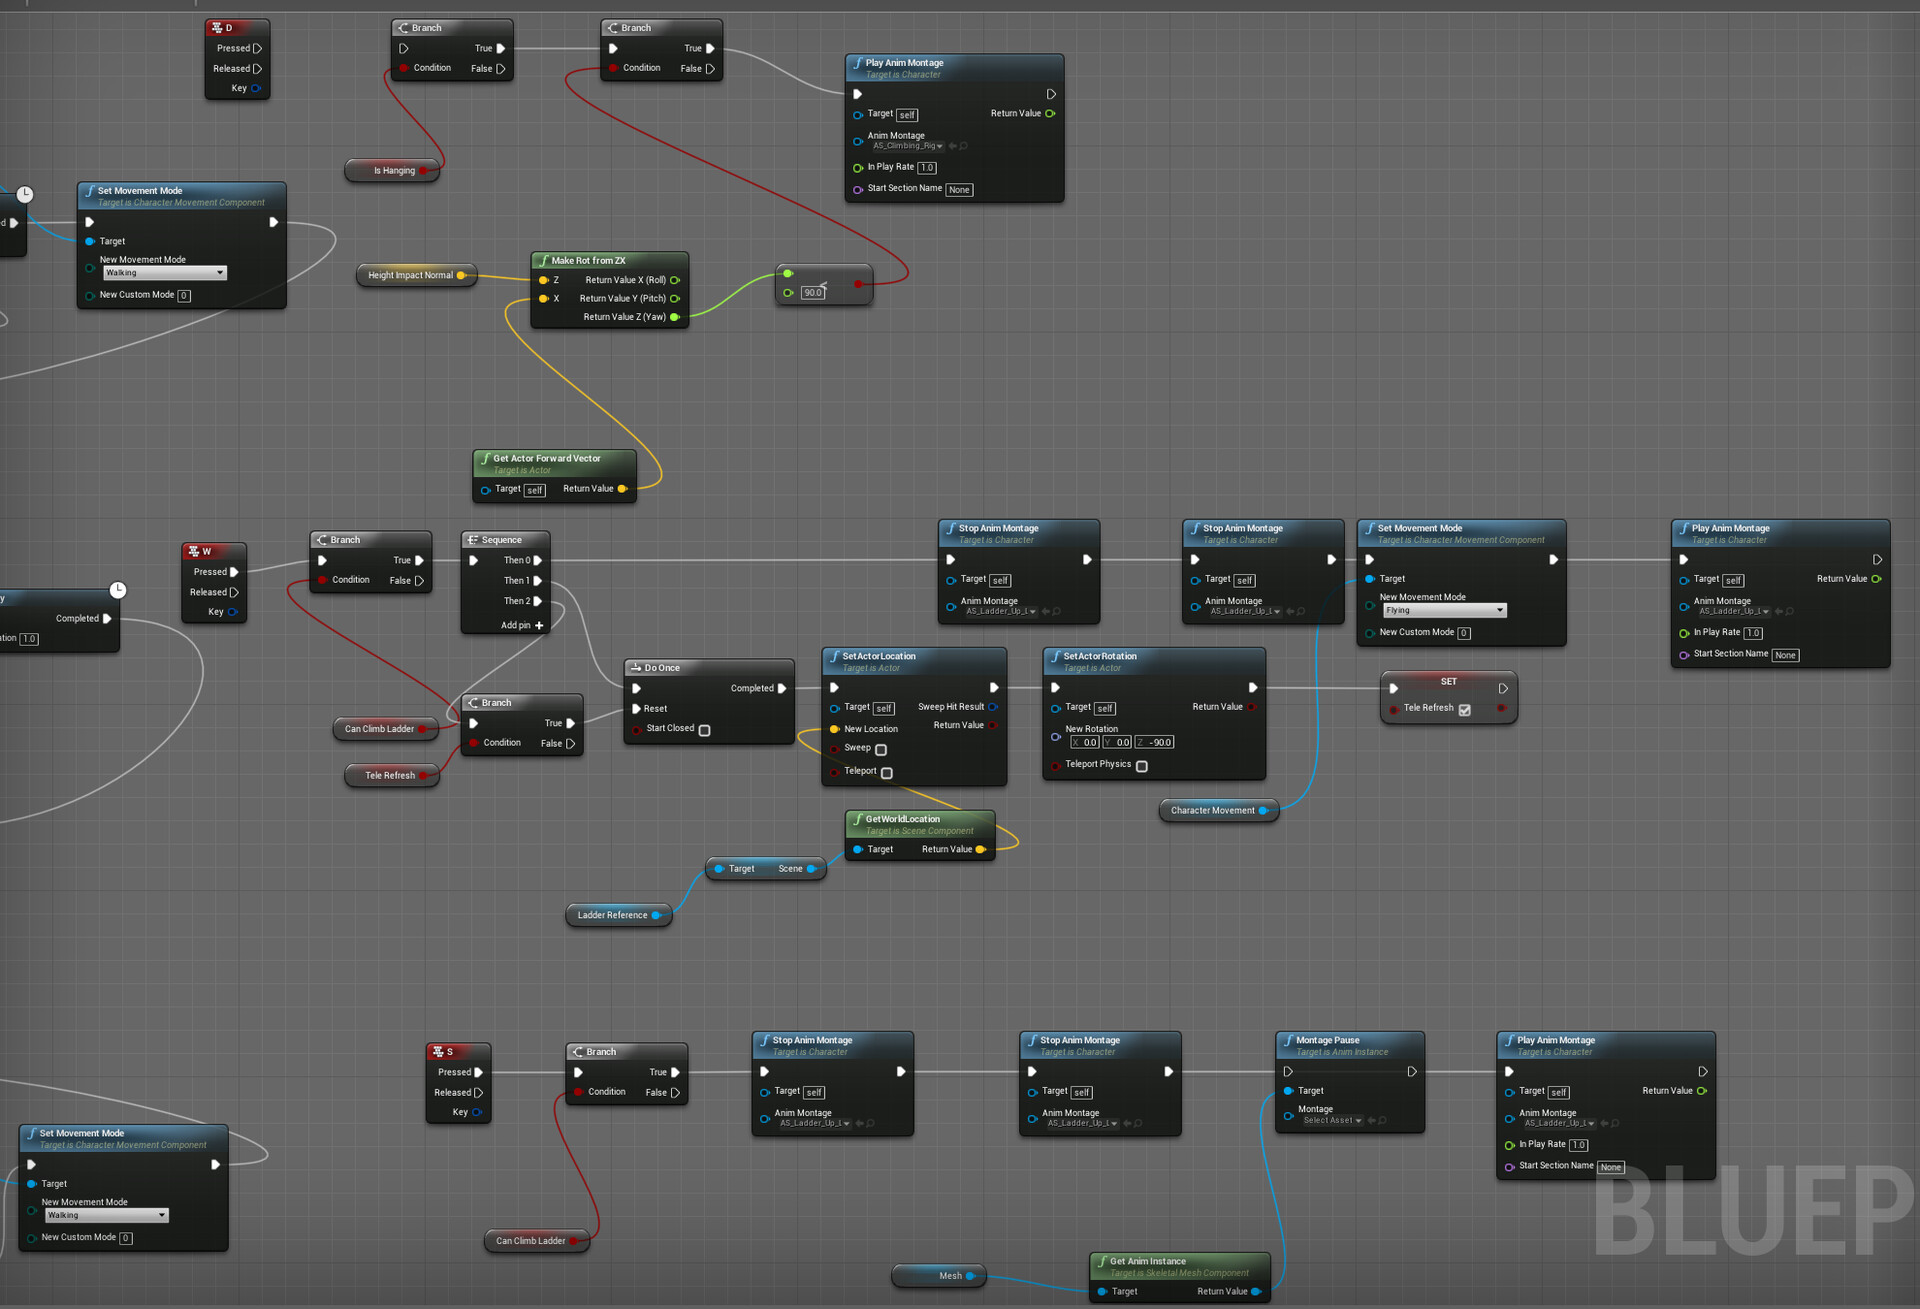Click the Sequence node header icon
The width and height of the screenshot is (1920, 1309).
(x=473, y=539)
